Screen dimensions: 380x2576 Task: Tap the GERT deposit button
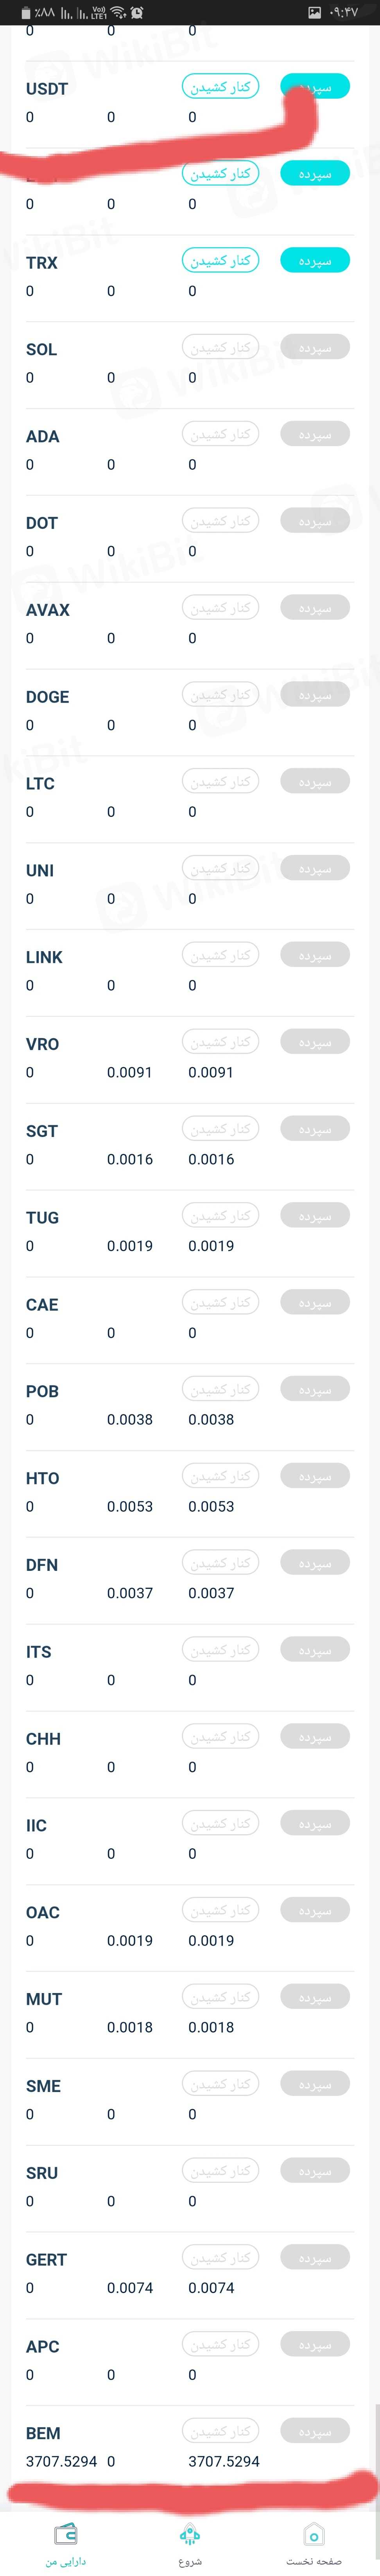[315, 2257]
